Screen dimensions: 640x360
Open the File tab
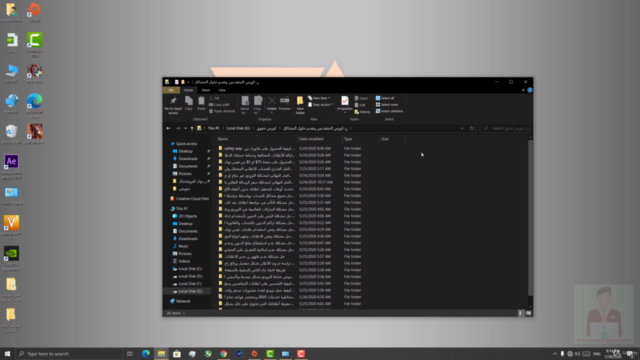pos(171,90)
